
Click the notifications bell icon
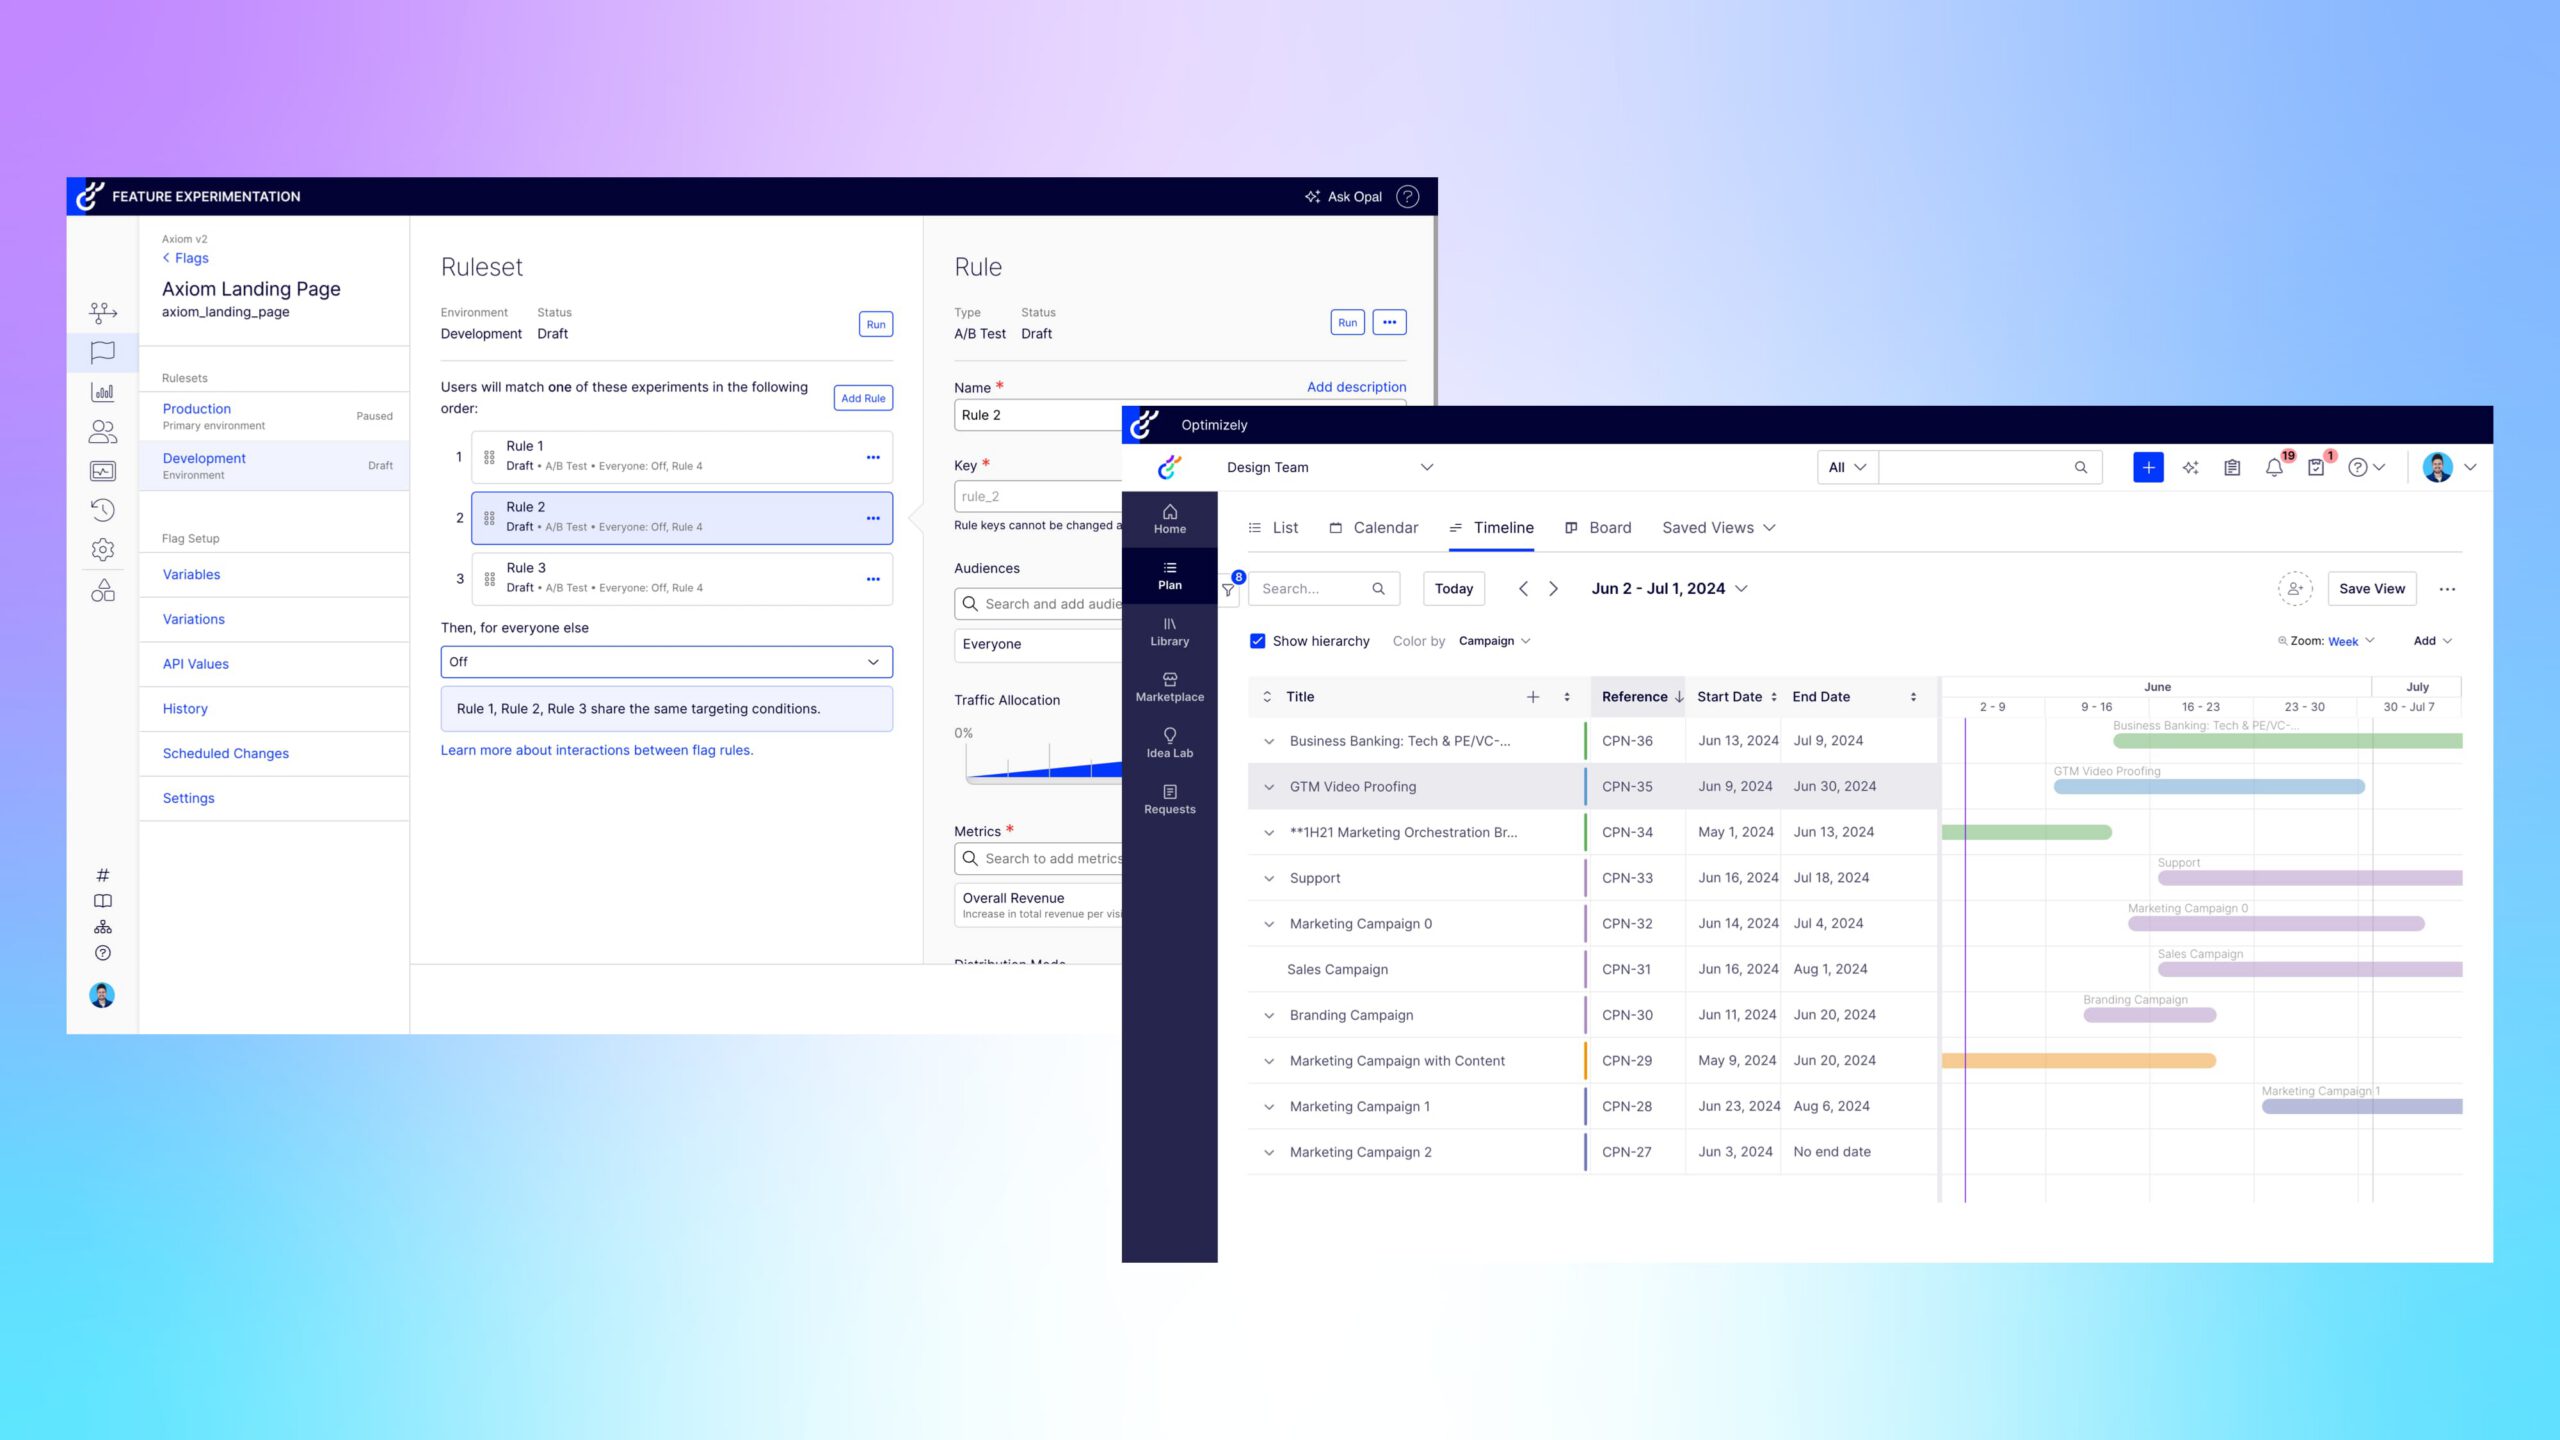point(2273,468)
